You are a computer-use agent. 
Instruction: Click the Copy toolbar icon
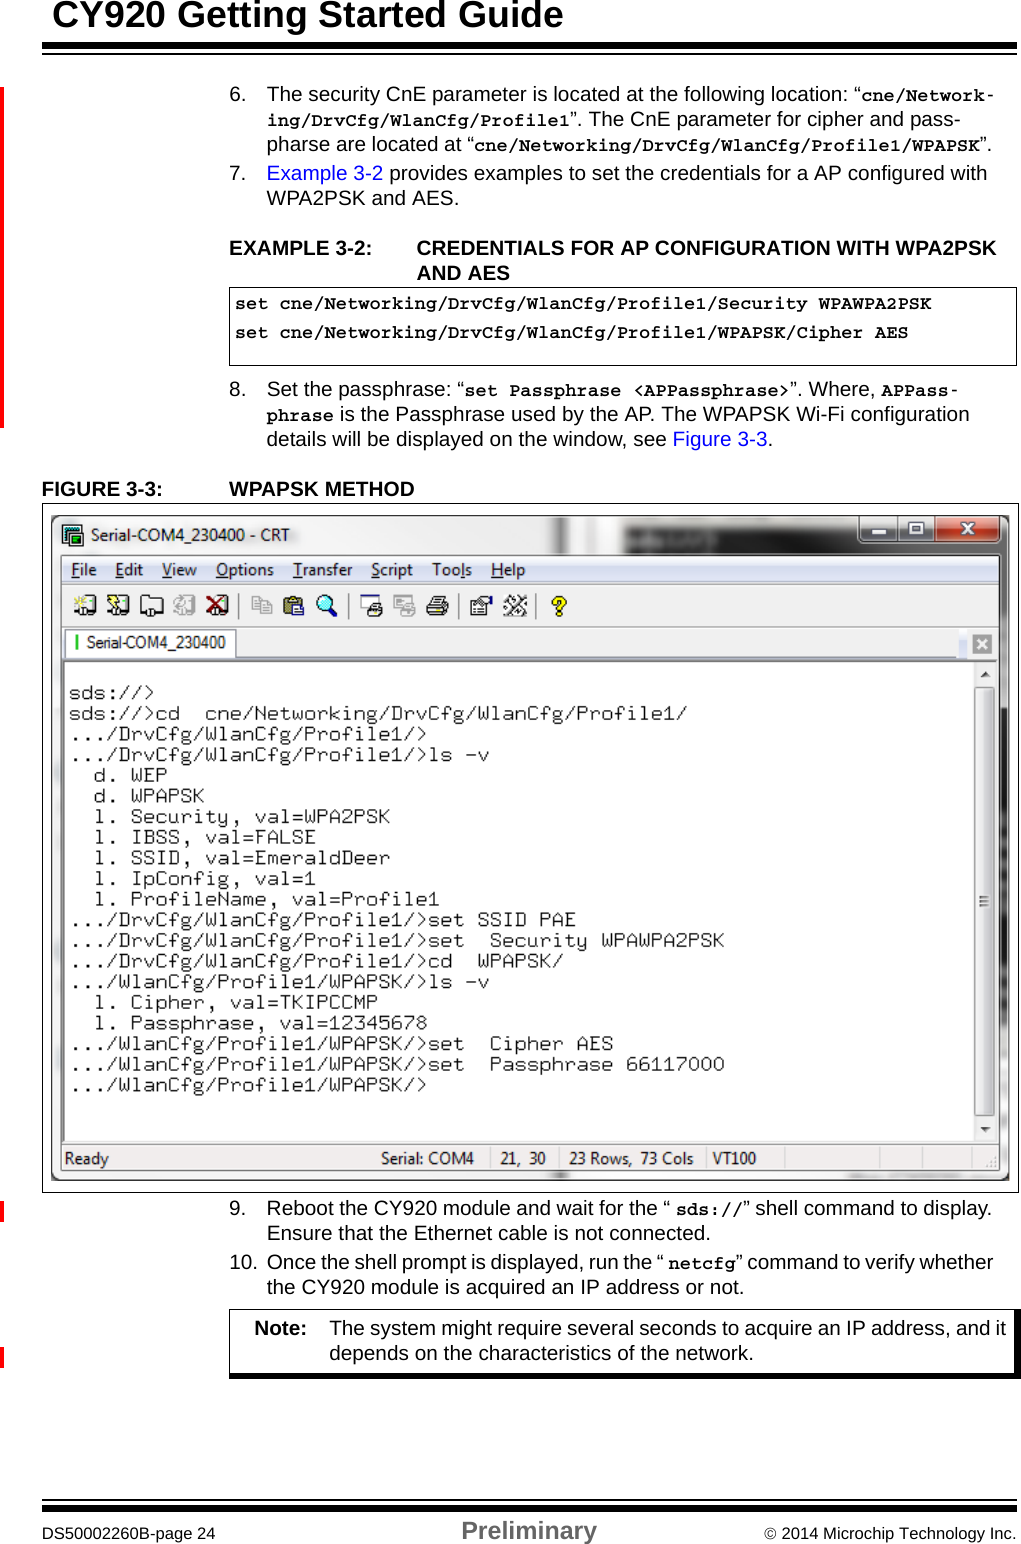(261, 605)
